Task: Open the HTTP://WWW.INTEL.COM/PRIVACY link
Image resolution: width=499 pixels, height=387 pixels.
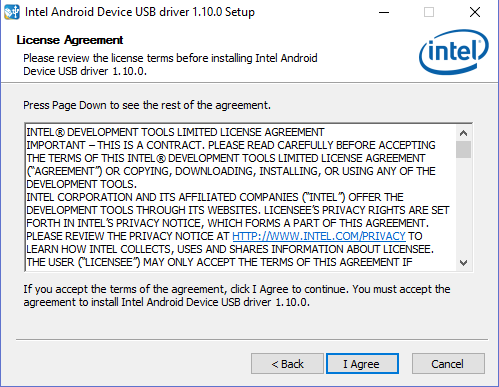Action: point(319,236)
